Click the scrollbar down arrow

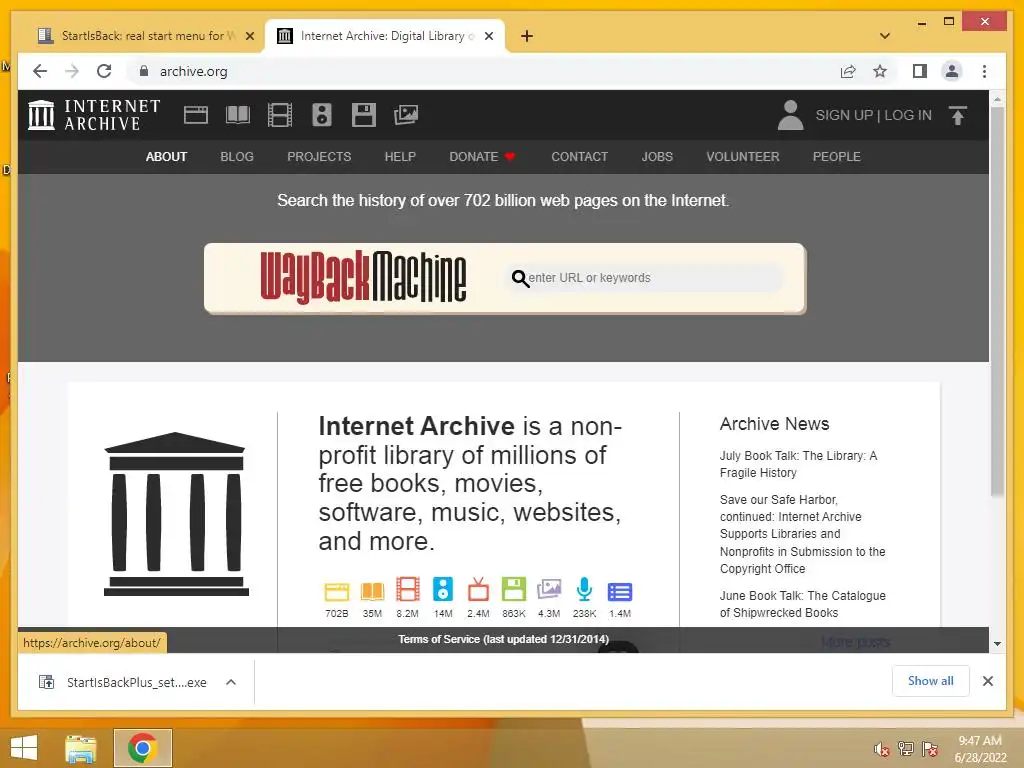997,644
